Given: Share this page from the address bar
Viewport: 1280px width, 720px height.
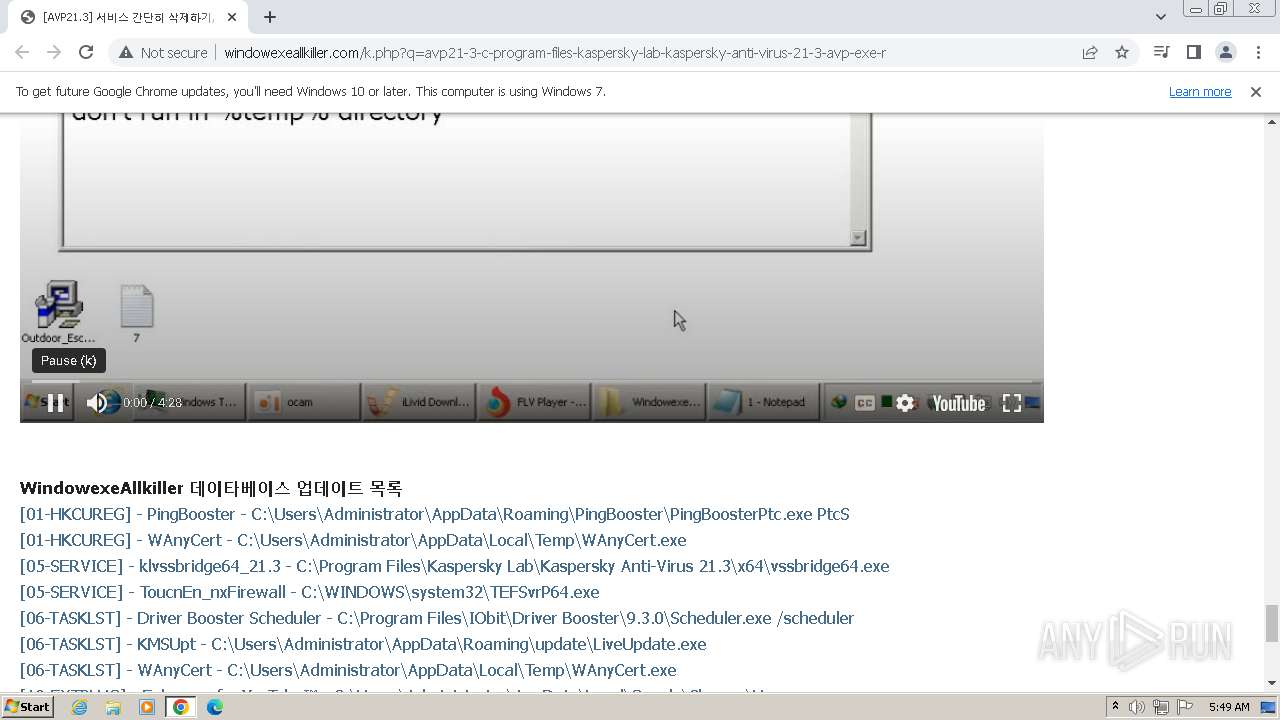Looking at the screenshot, I should coord(1090,52).
